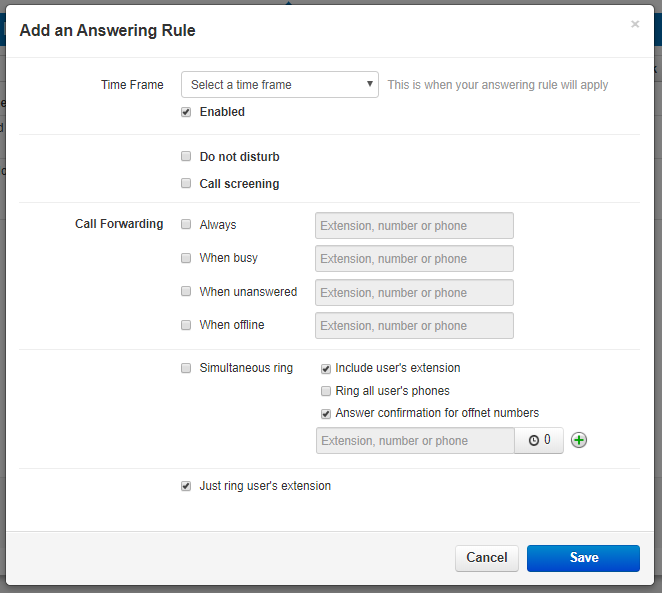Enable Do not disturb

point(186,157)
